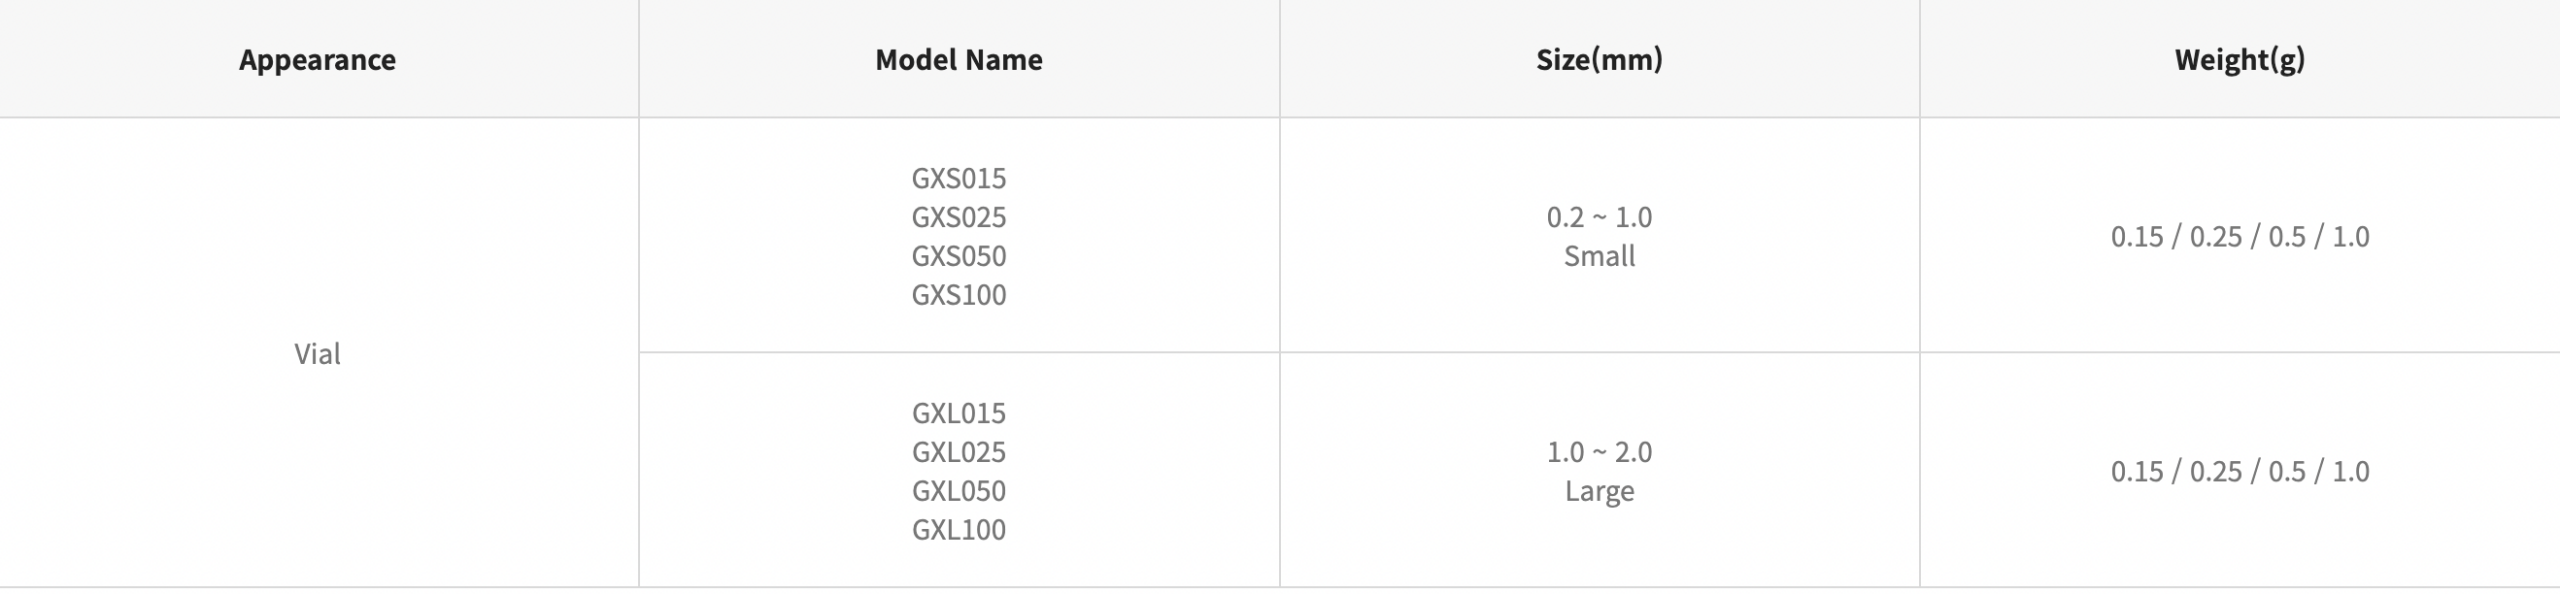
Task: Click the weight values in GXL row
Action: coord(2239,472)
